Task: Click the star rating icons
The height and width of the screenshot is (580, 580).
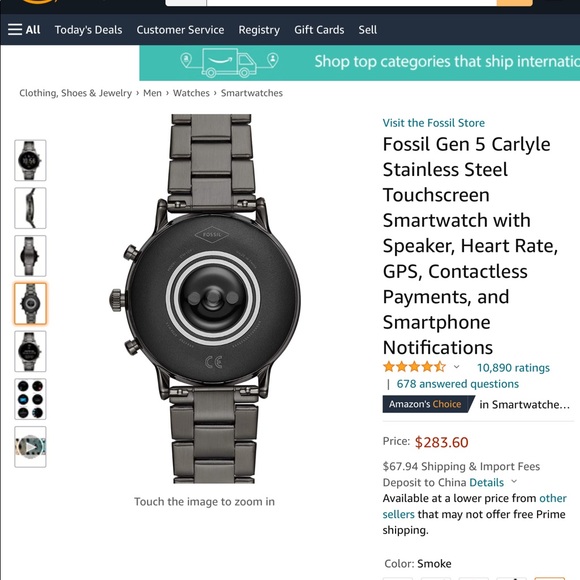Action: pyautogui.click(x=414, y=367)
